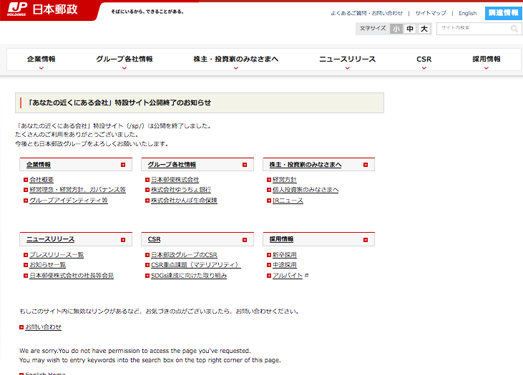This screenshot has width=523, height=375.
Task: Open the 日本郵政グループのCSR link
Action: [184, 255]
